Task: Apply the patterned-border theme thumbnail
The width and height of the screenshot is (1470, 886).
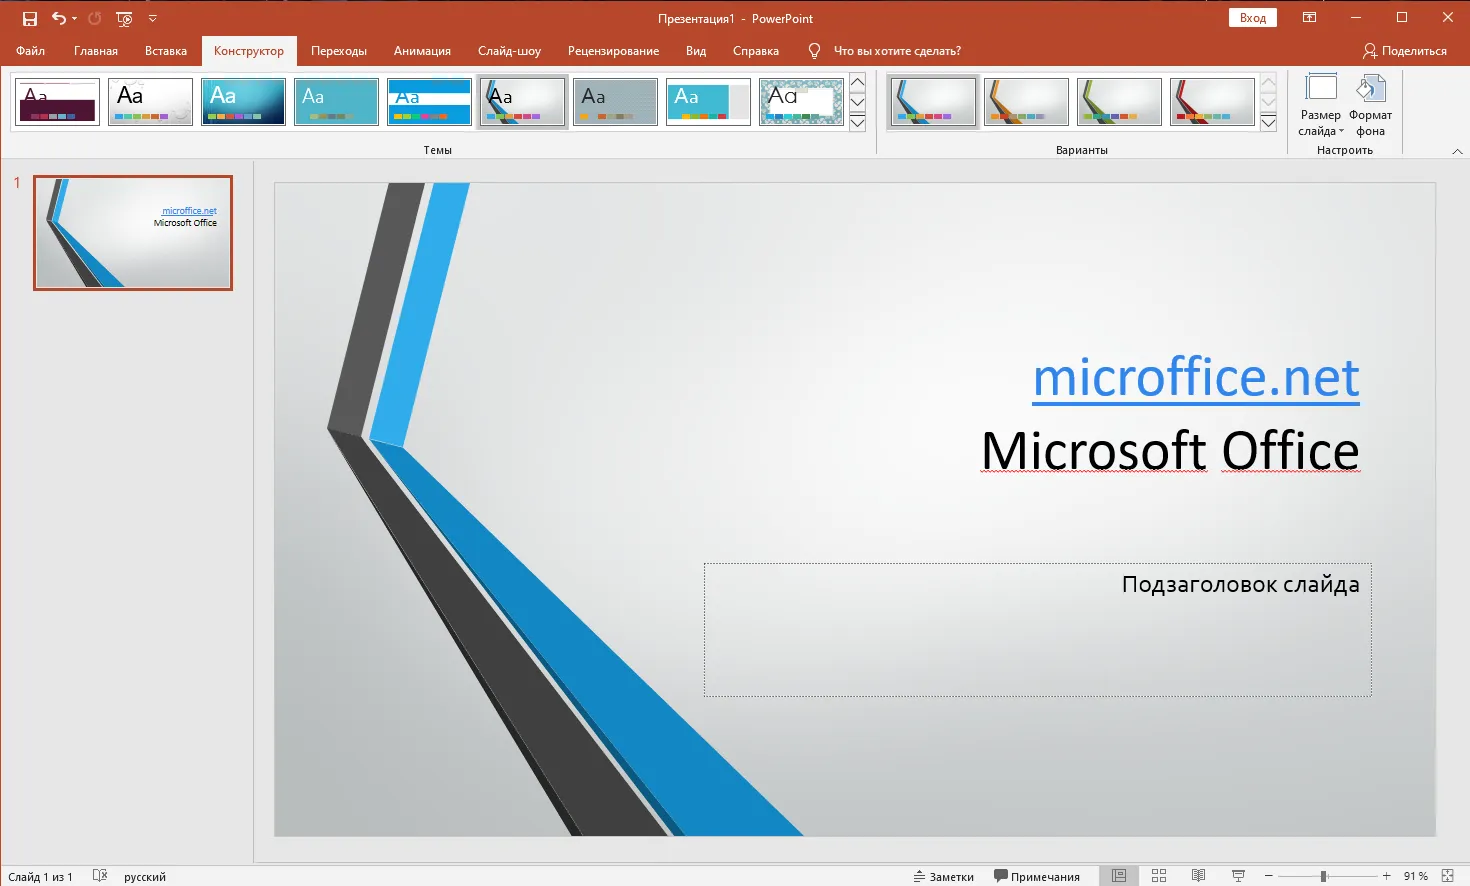Action: pos(801,102)
